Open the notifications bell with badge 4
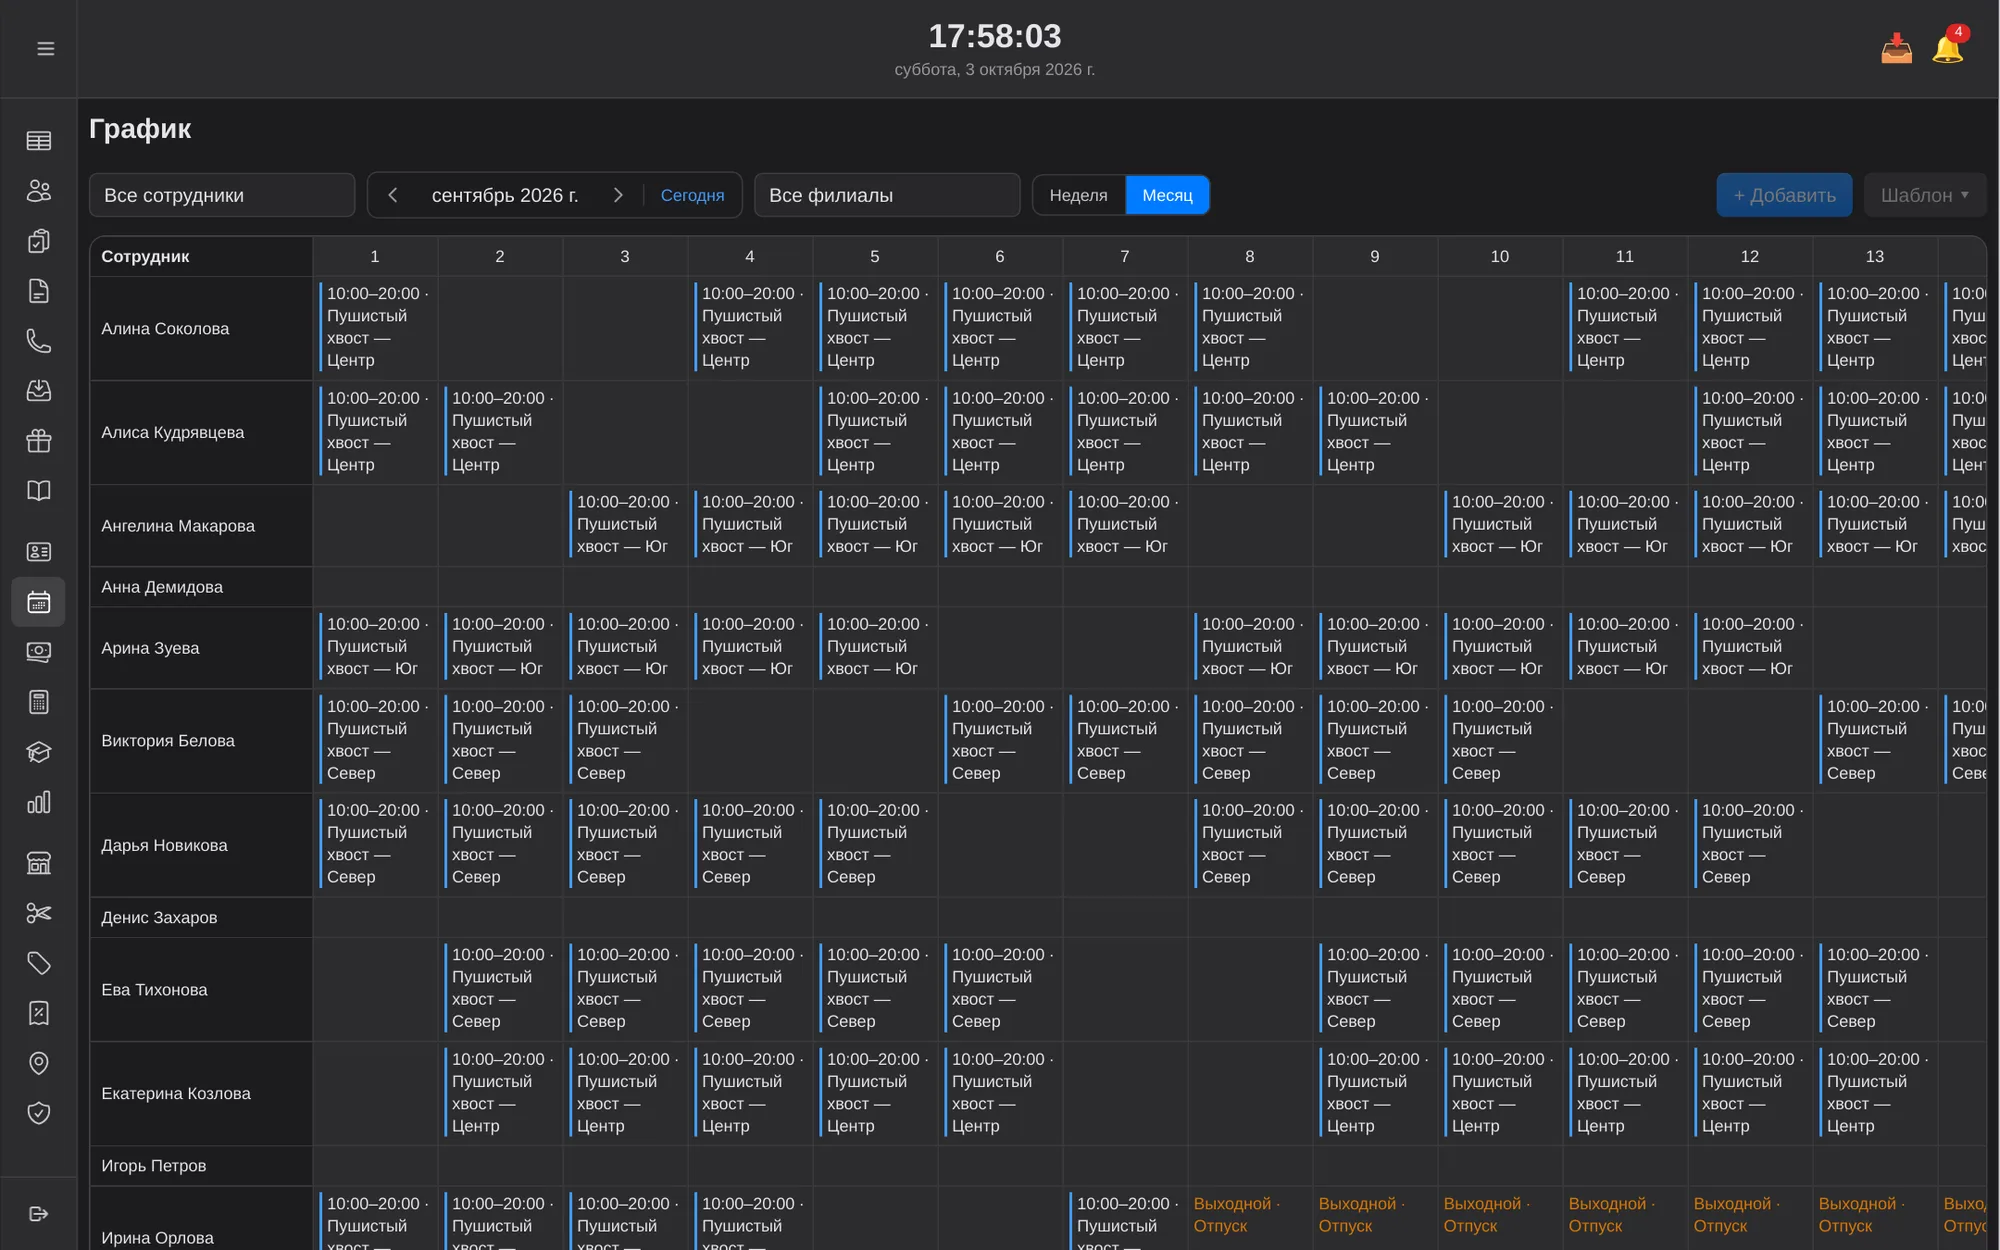The image size is (2000, 1250). click(1948, 47)
